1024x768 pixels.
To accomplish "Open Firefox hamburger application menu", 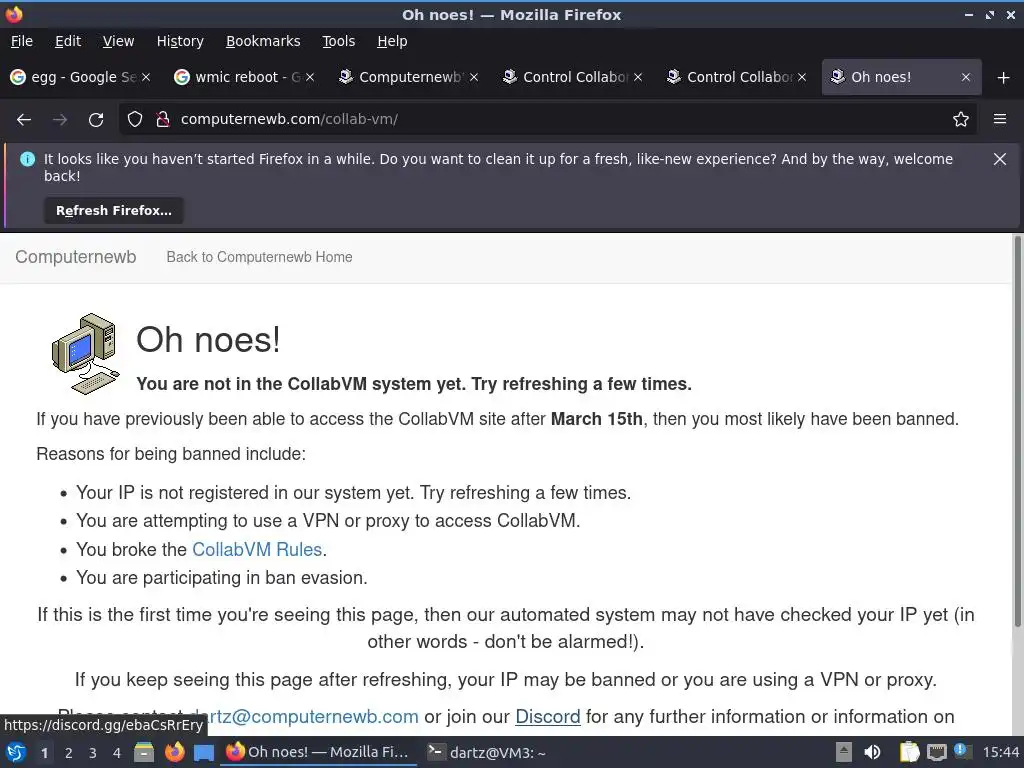I will click(x=1000, y=120).
